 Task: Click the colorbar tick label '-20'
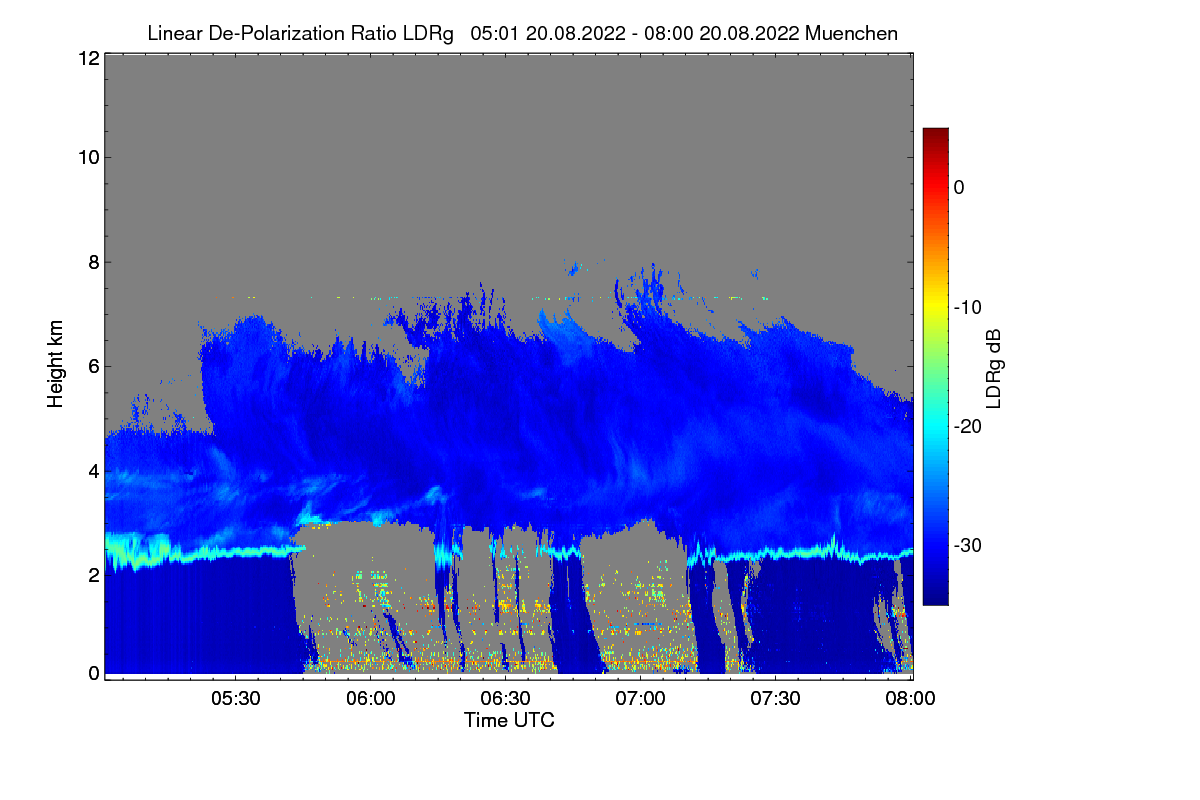[968, 426]
